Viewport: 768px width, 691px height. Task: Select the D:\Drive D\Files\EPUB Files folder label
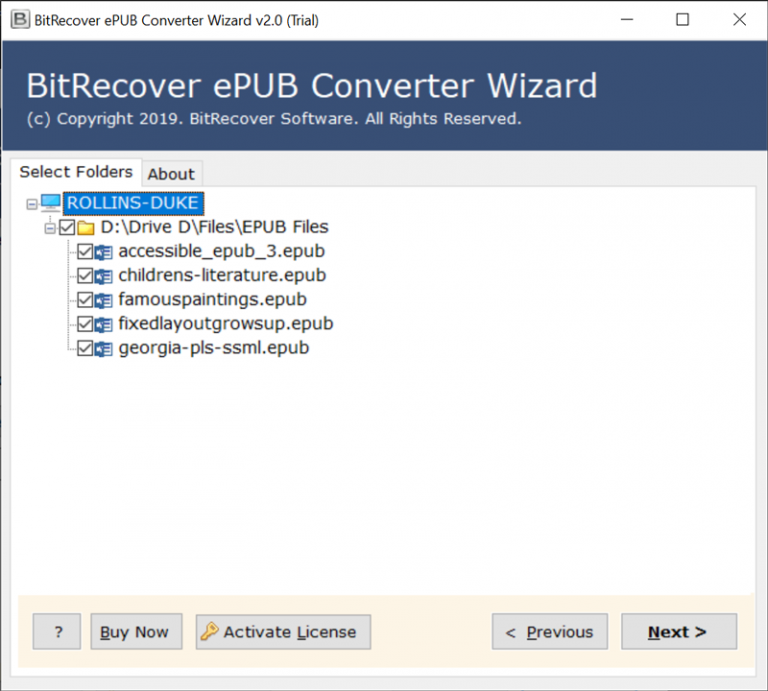pos(215,227)
